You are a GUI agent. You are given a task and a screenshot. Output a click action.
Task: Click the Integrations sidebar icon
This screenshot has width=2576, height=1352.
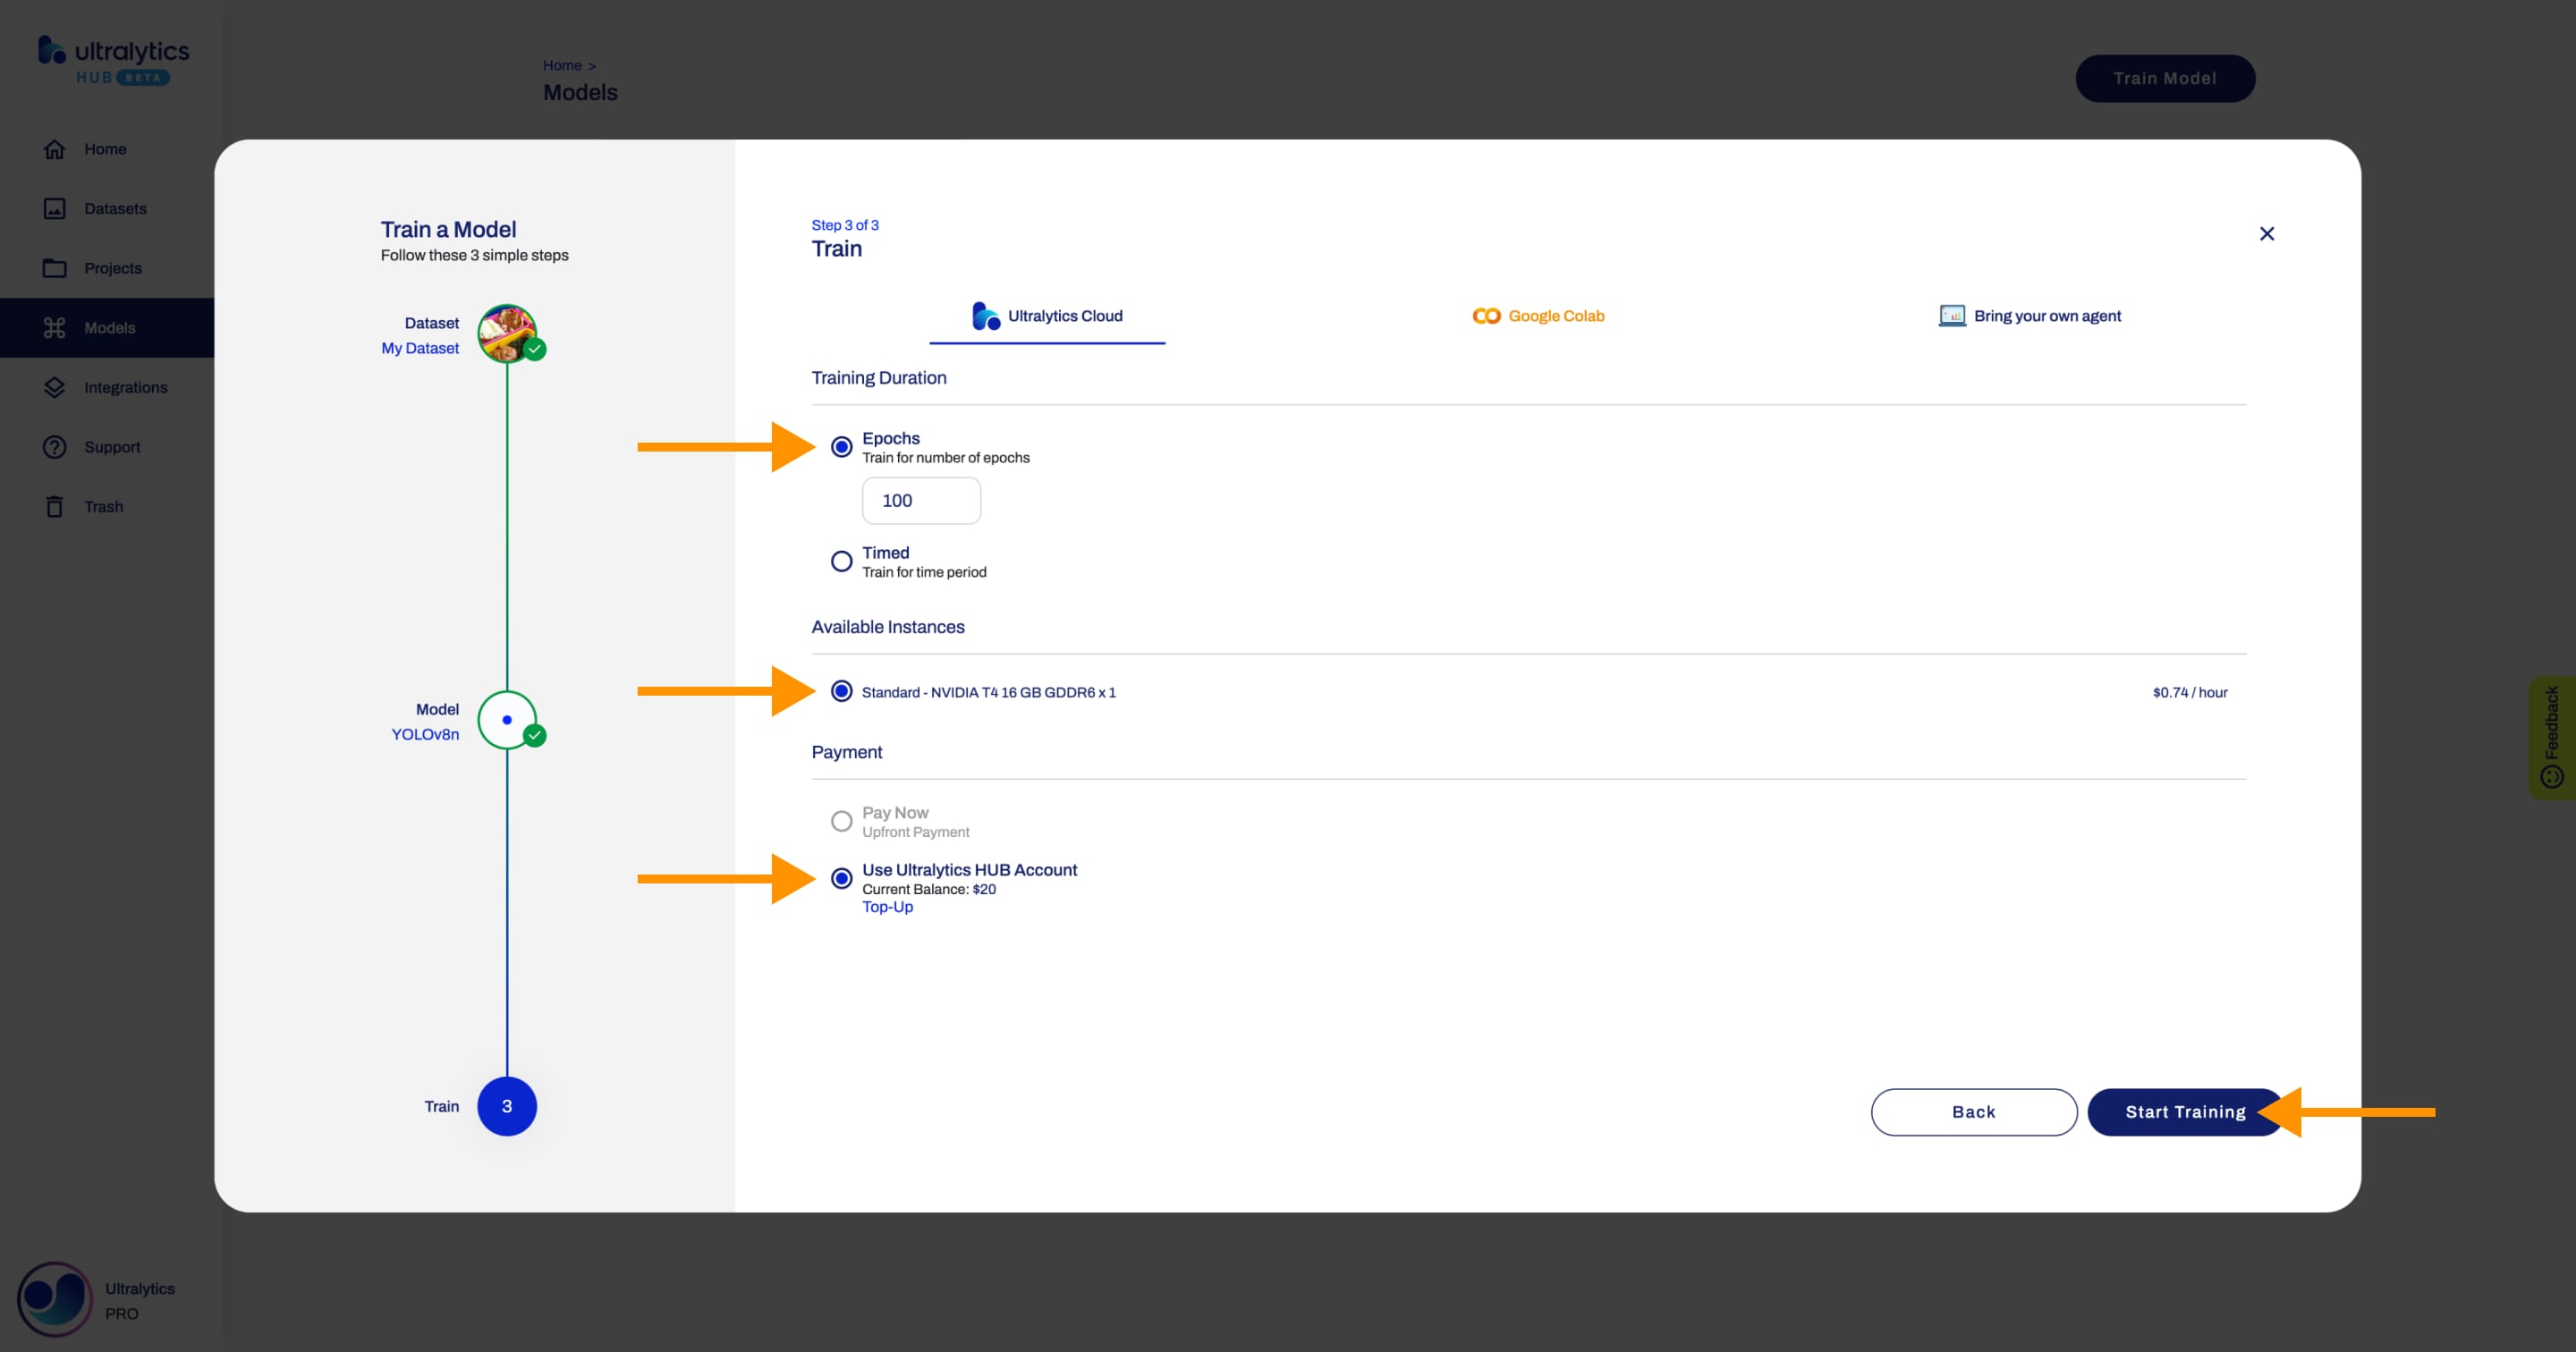(x=53, y=386)
